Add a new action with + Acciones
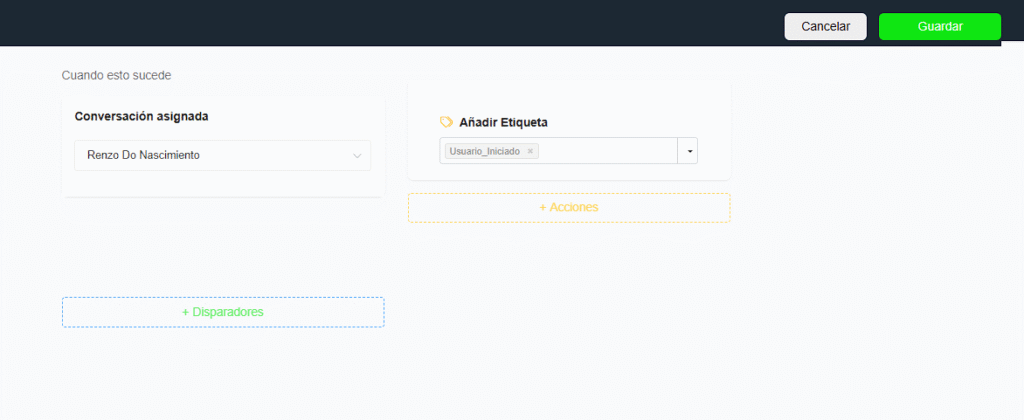This screenshot has width=1024, height=420. click(x=568, y=207)
